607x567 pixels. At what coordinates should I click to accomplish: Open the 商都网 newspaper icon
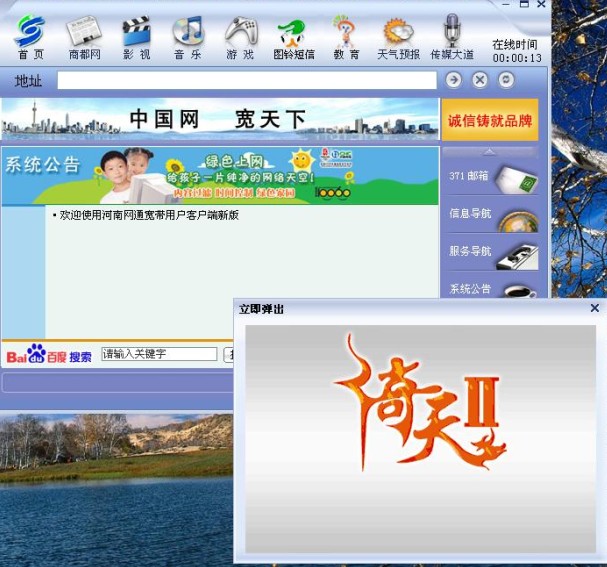(x=84, y=38)
